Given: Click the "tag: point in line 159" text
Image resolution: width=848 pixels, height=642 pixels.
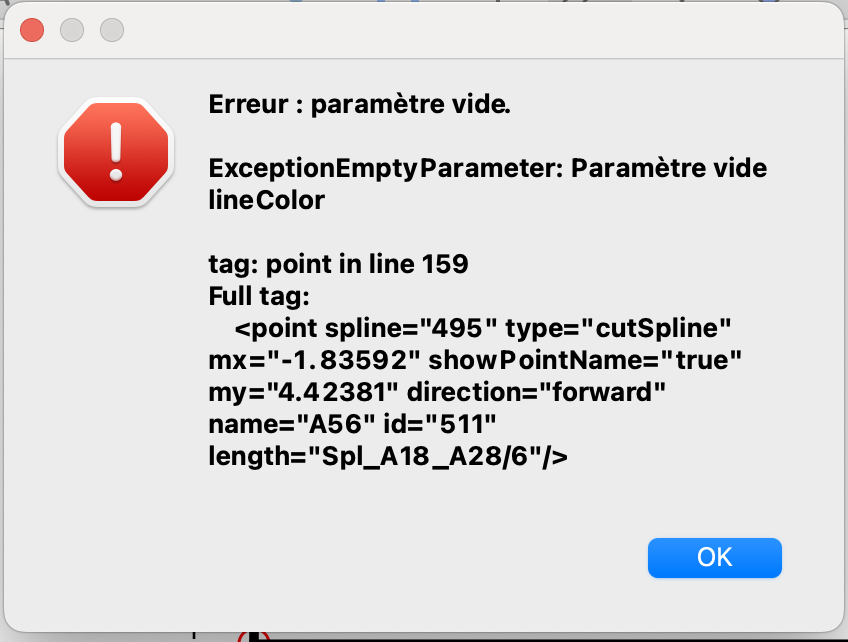Looking at the screenshot, I should click(x=338, y=264).
